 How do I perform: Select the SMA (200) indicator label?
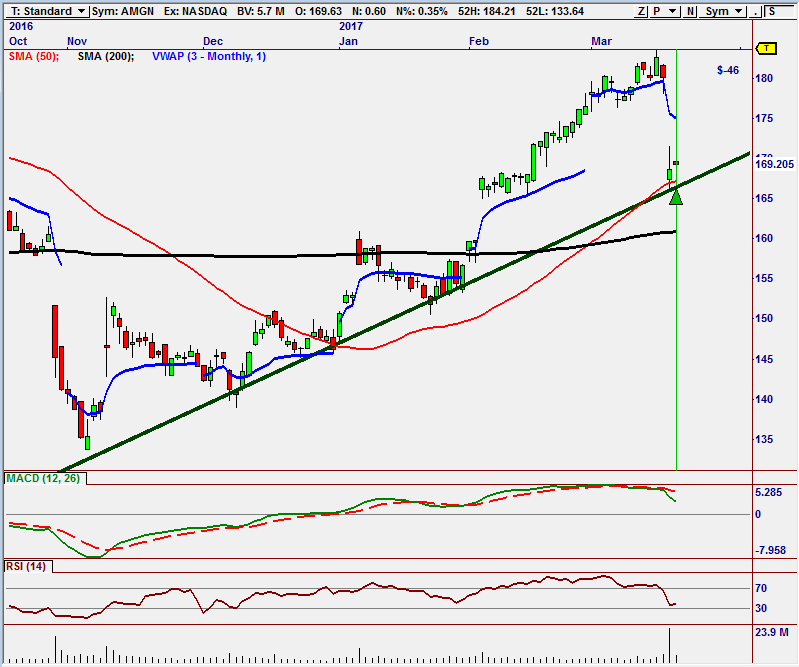point(106,57)
